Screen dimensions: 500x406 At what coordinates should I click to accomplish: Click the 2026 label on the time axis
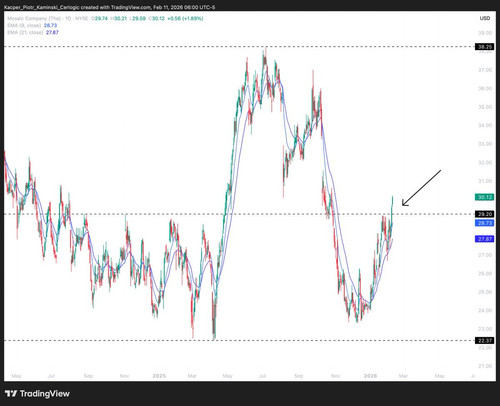370,376
